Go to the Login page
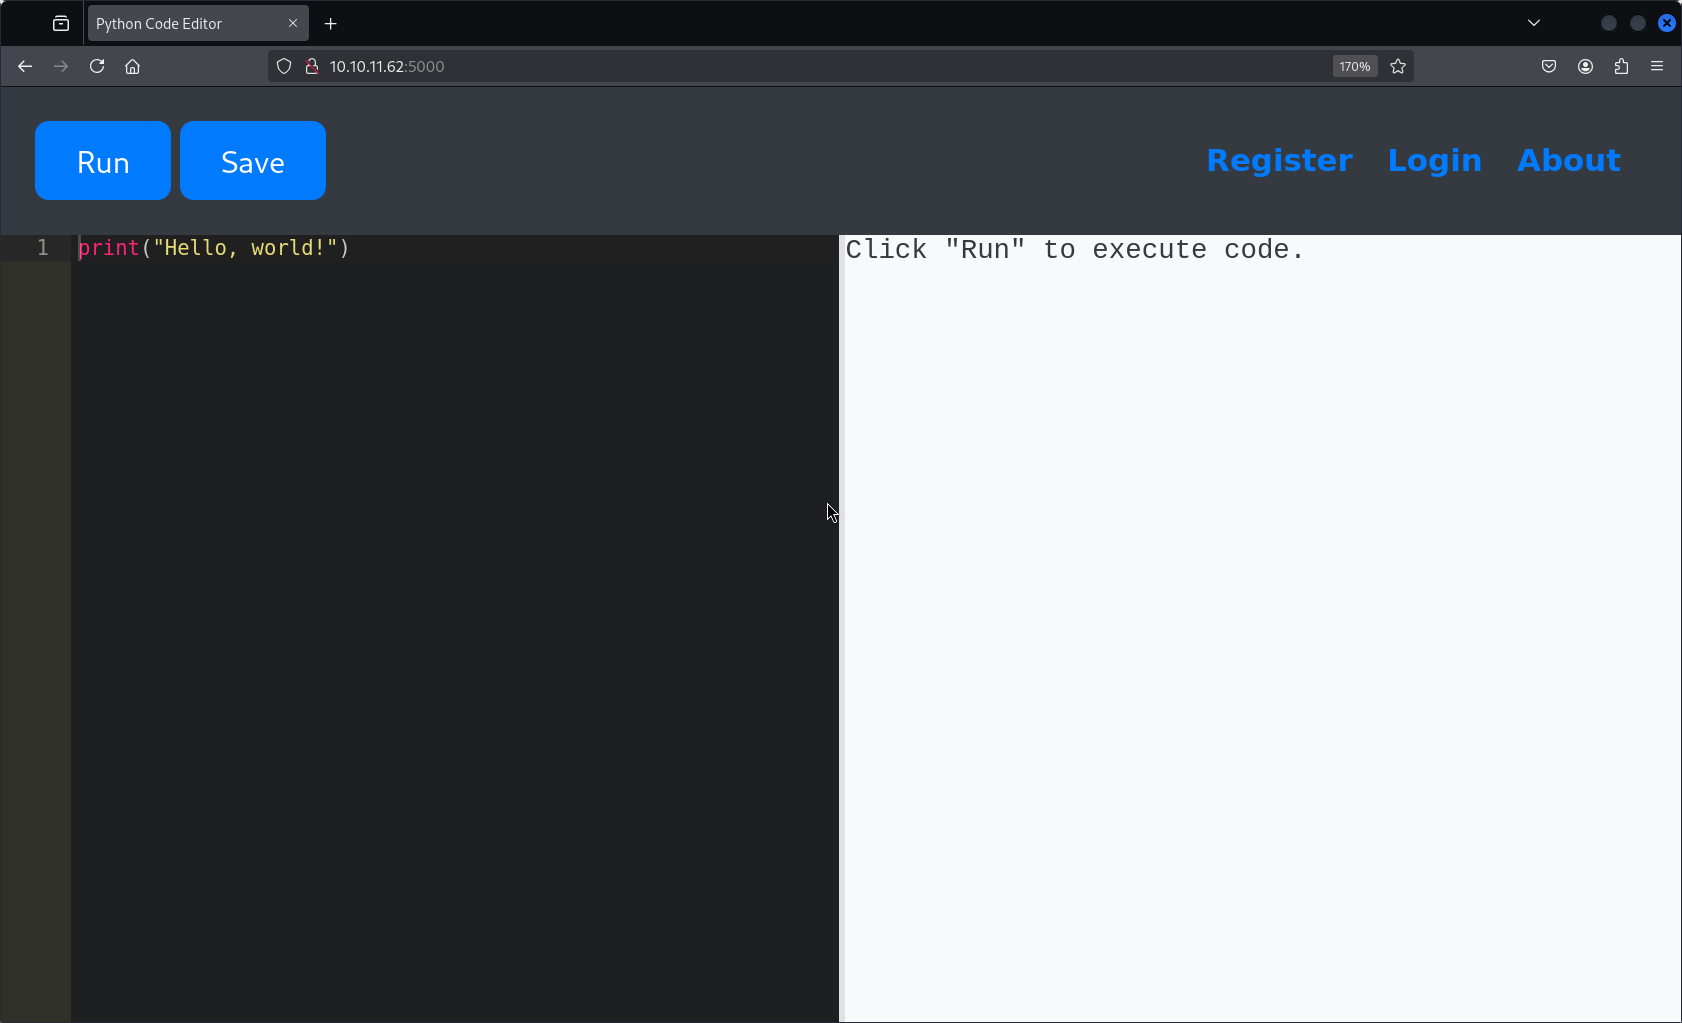The width and height of the screenshot is (1682, 1023). click(1434, 161)
